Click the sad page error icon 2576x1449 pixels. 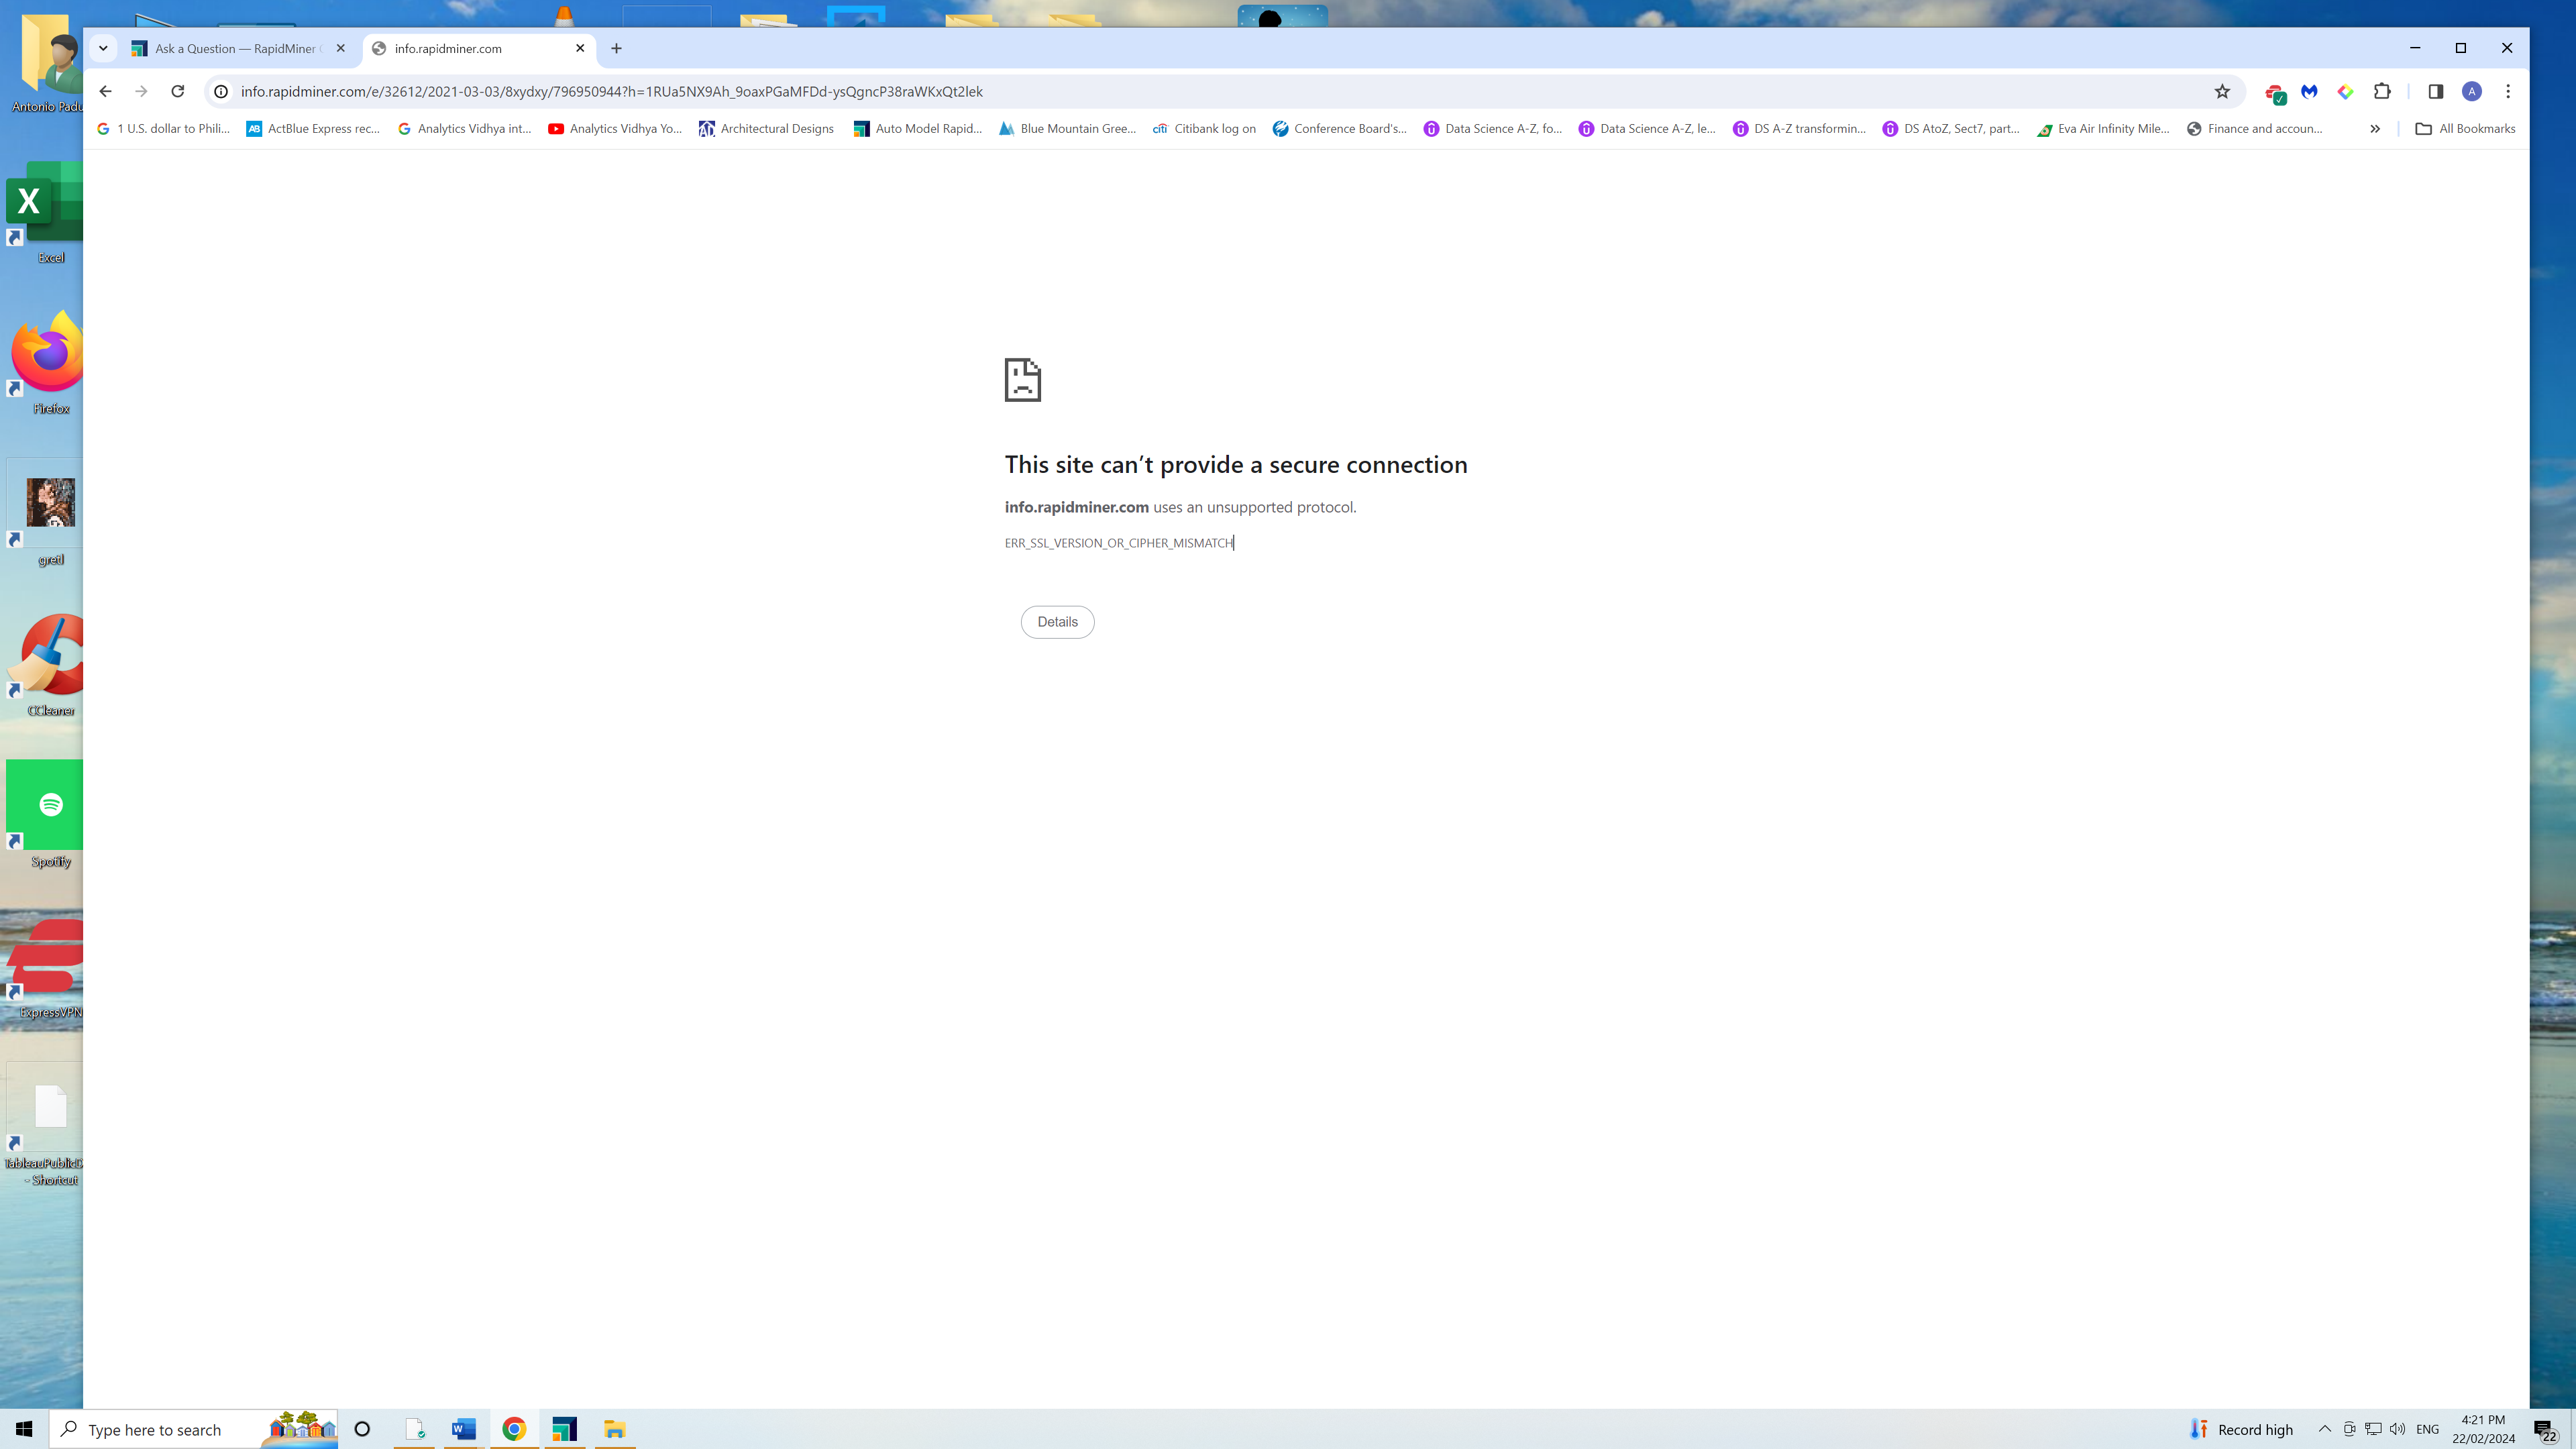click(x=1023, y=380)
